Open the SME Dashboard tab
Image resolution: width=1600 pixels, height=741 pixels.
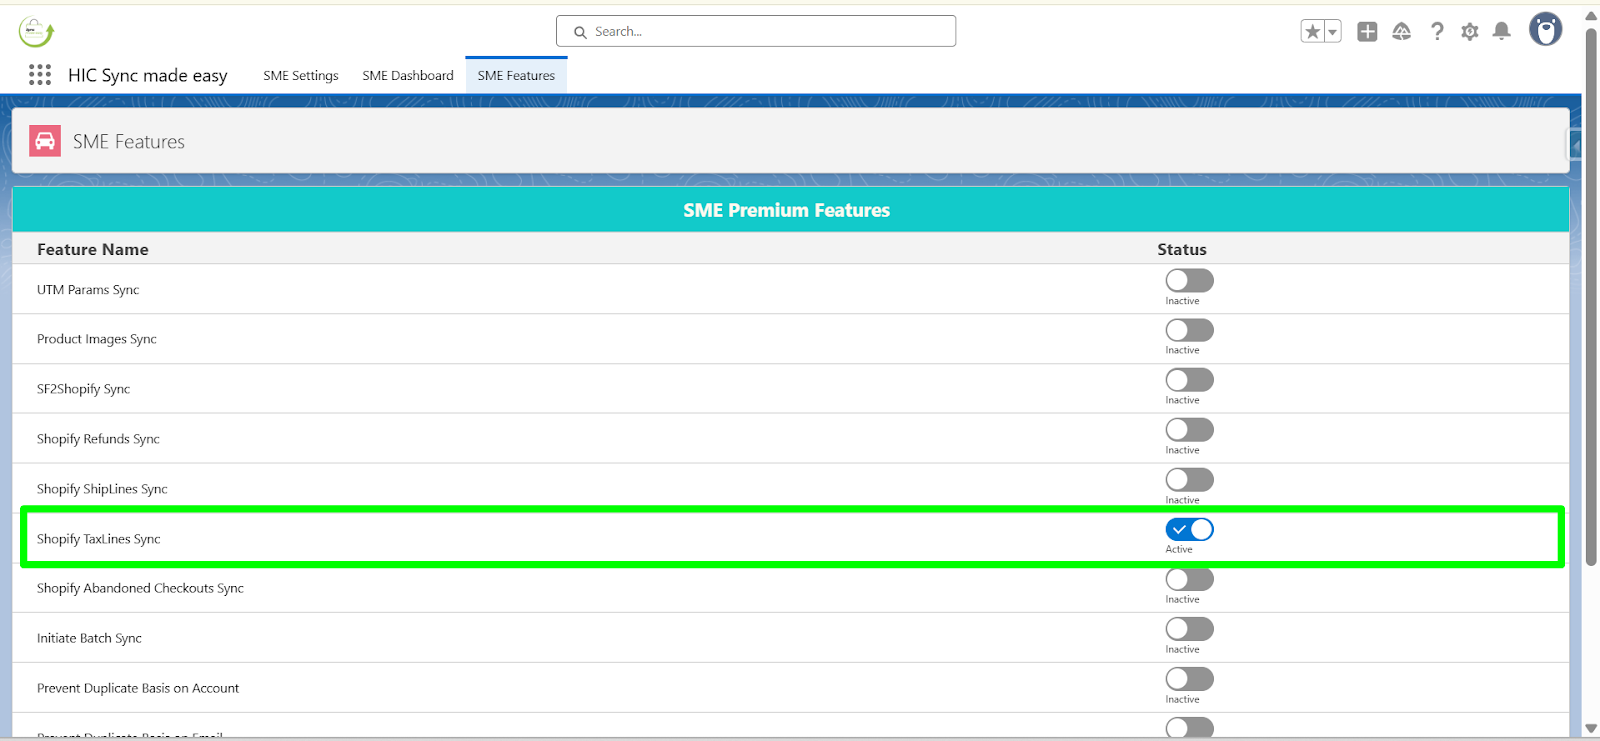click(408, 76)
